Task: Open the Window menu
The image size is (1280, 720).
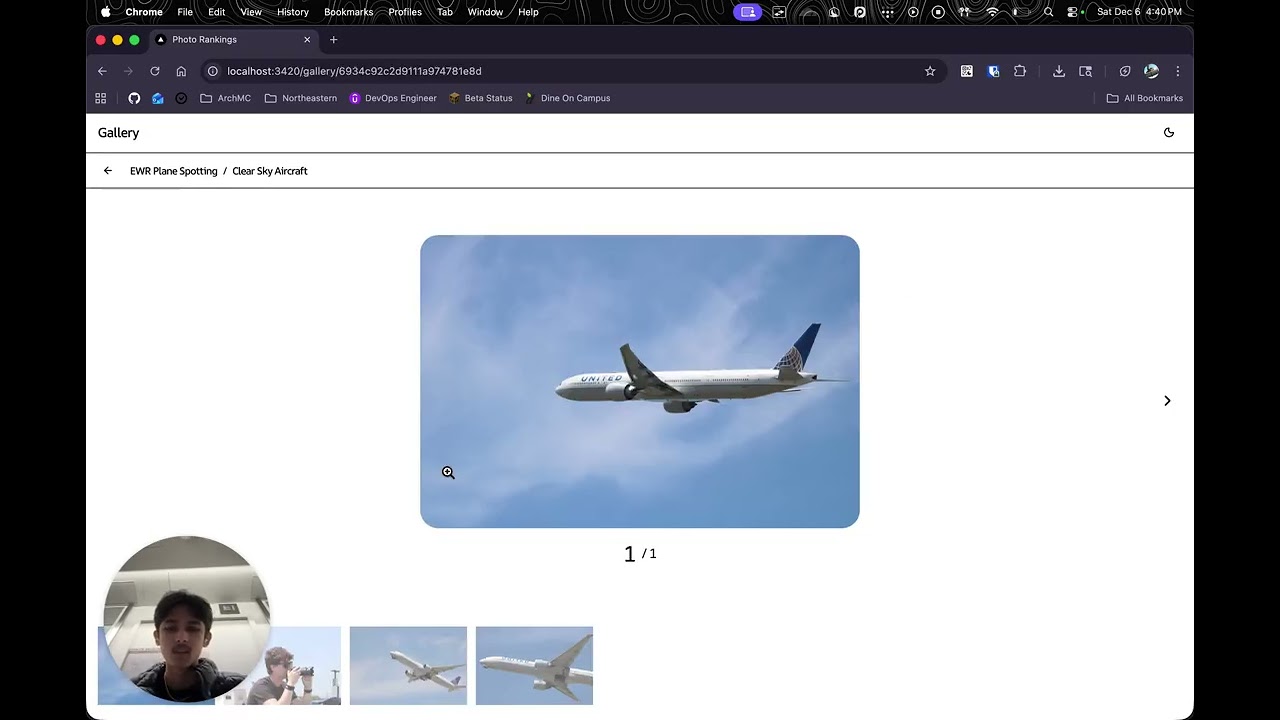Action: (x=485, y=12)
